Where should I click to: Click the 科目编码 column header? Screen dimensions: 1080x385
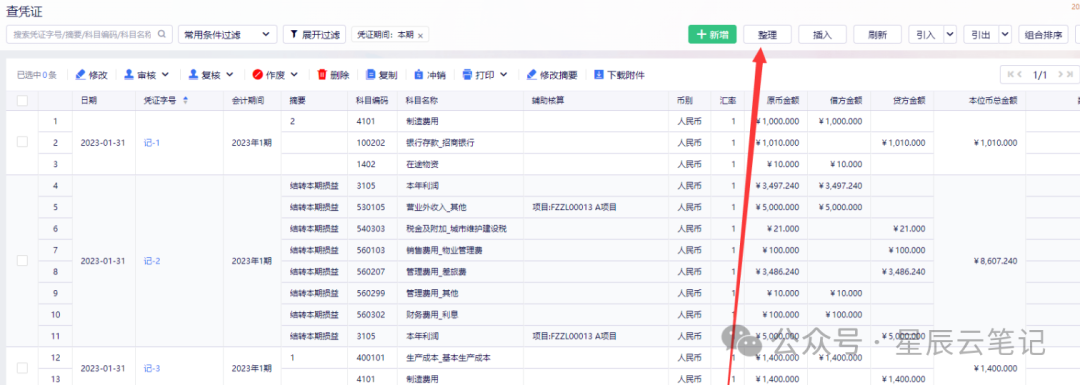tap(372, 100)
